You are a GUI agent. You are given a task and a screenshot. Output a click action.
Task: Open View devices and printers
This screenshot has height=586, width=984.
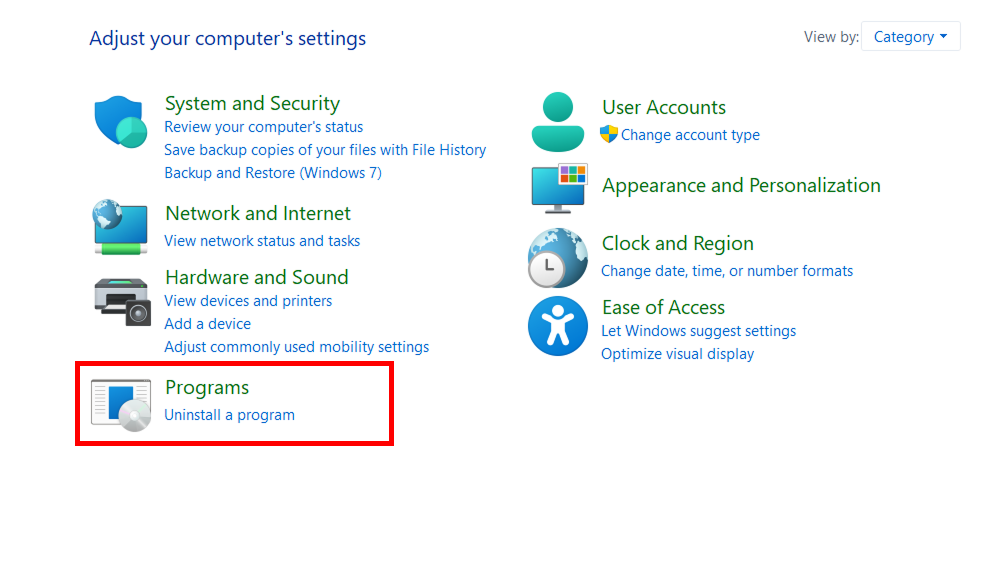247,301
